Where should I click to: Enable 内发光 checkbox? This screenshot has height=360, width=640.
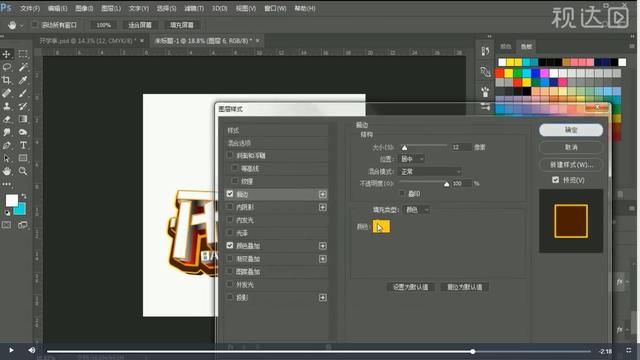[x=230, y=220]
